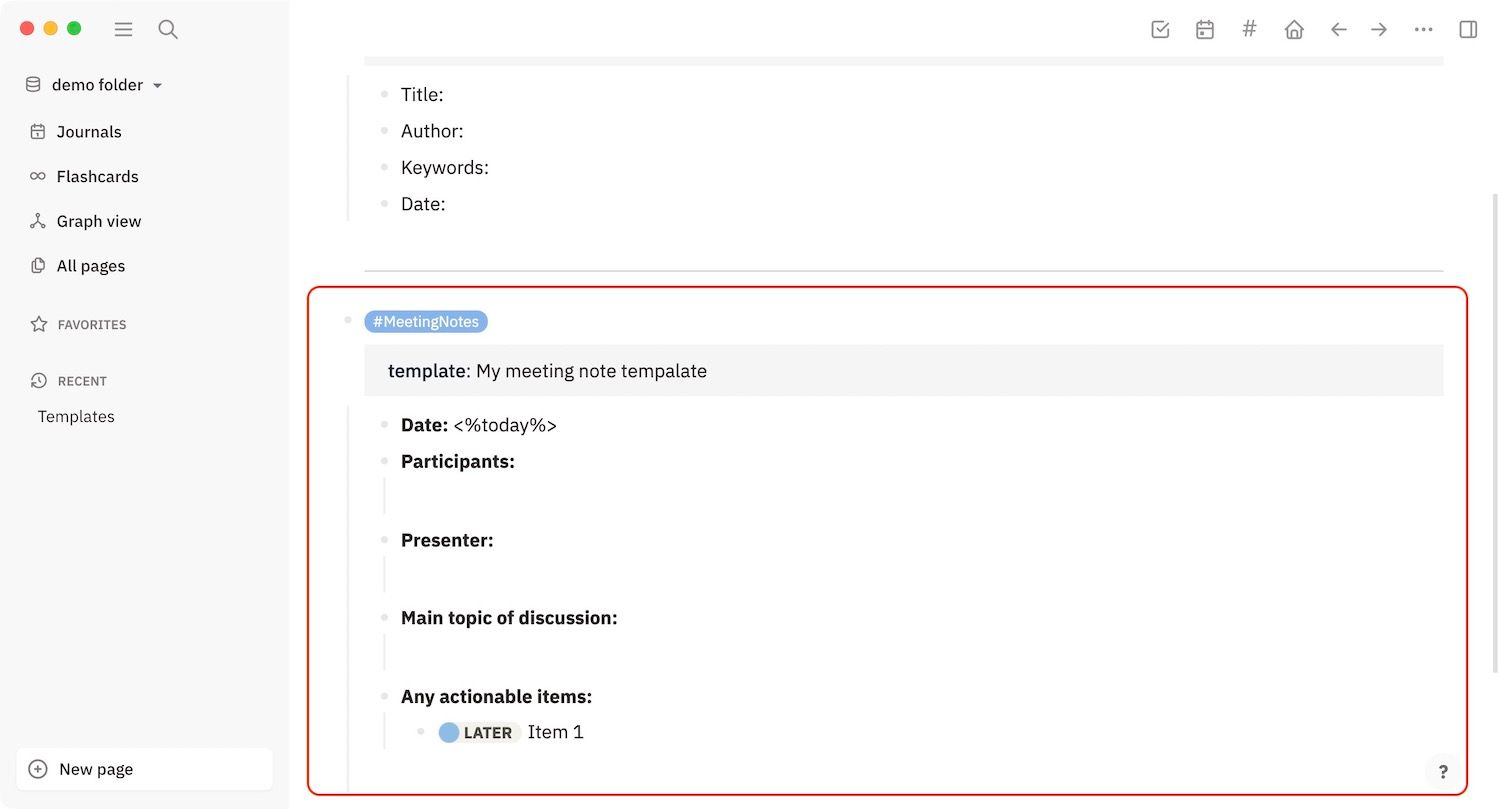The image size is (1500, 809).
Task: Open the help question mark button
Action: pos(1442,771)
